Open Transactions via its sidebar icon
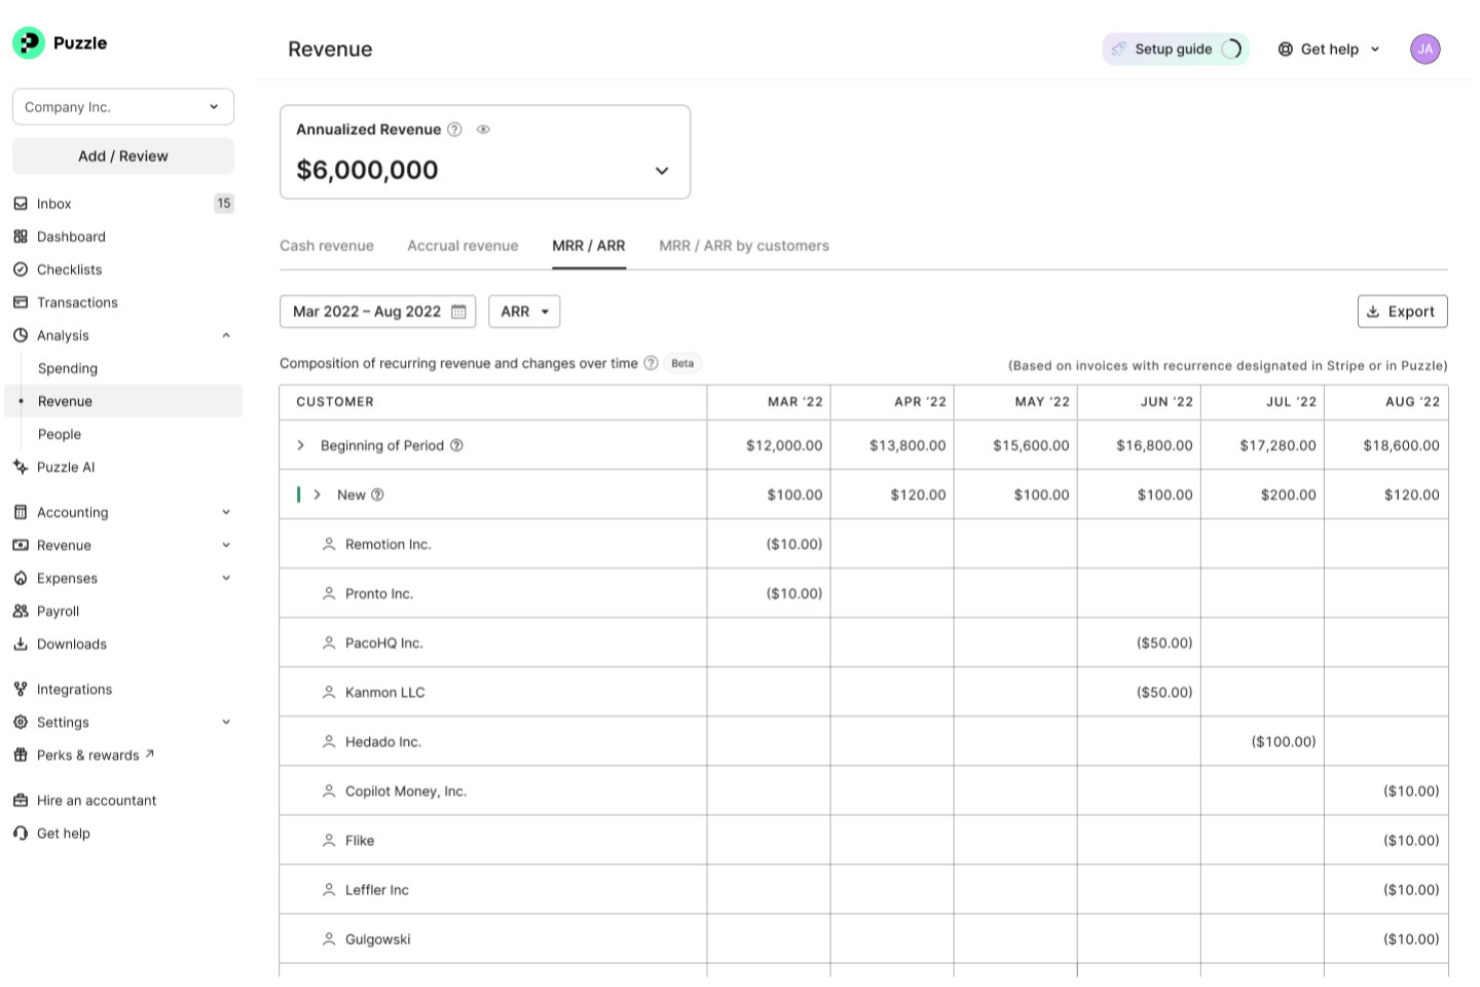Image resolution: width=1480 pixels, height=987 pixels. pyautogui.click(x=20, y=302)
